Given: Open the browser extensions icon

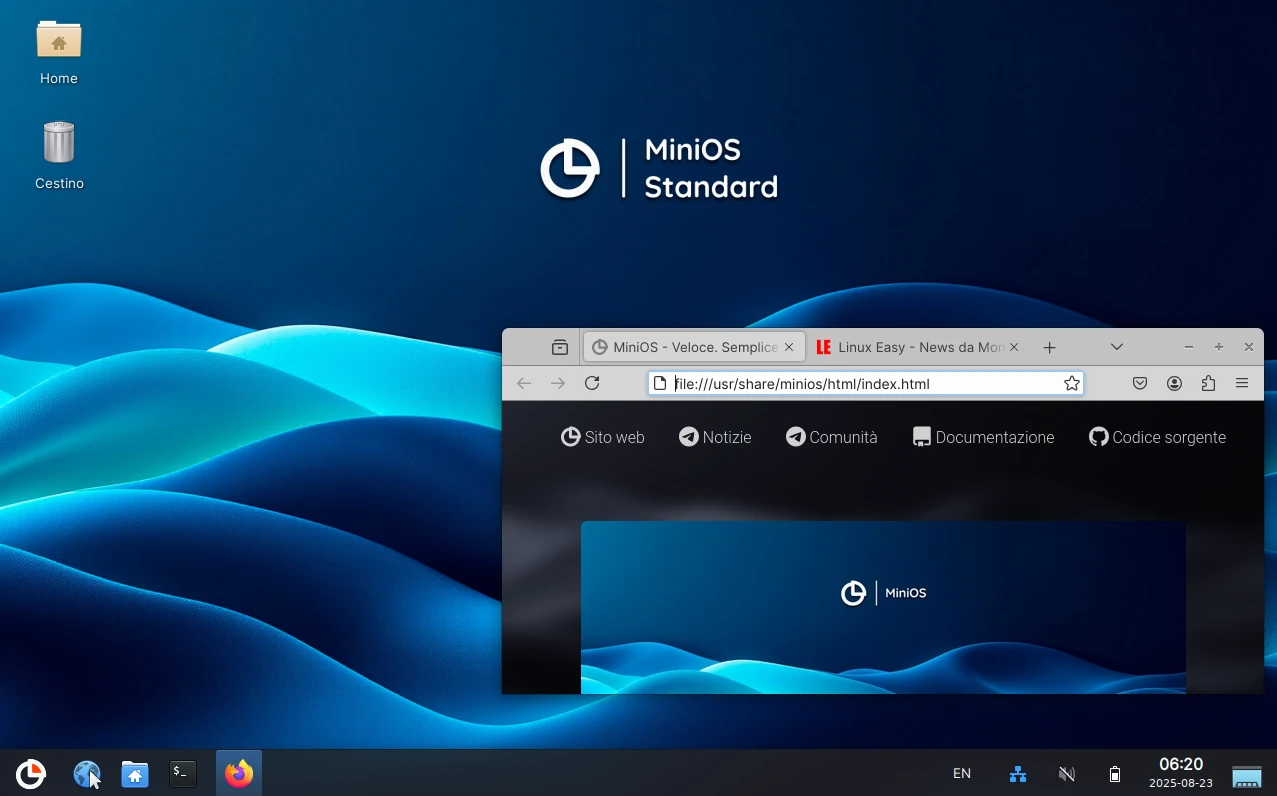Looking at the screenshot, I should point(1208,383).
